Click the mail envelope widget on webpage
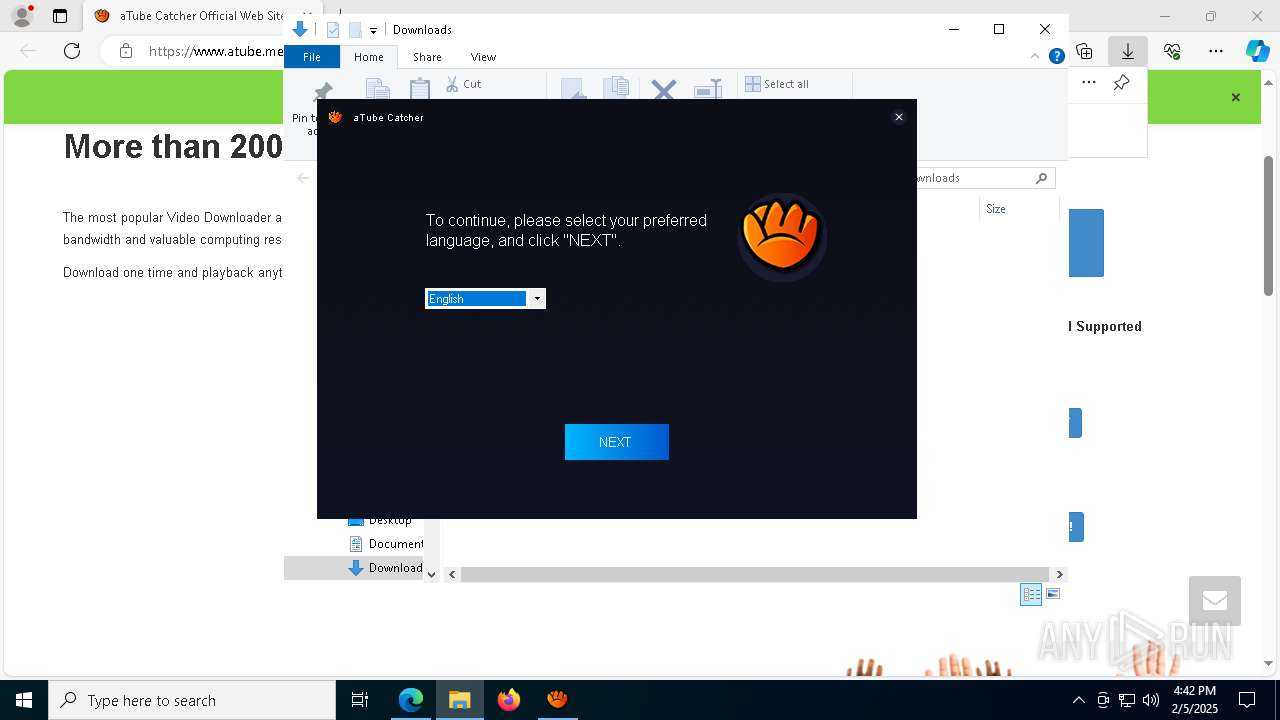The image size is (1280, 720). pos(1215,601)
